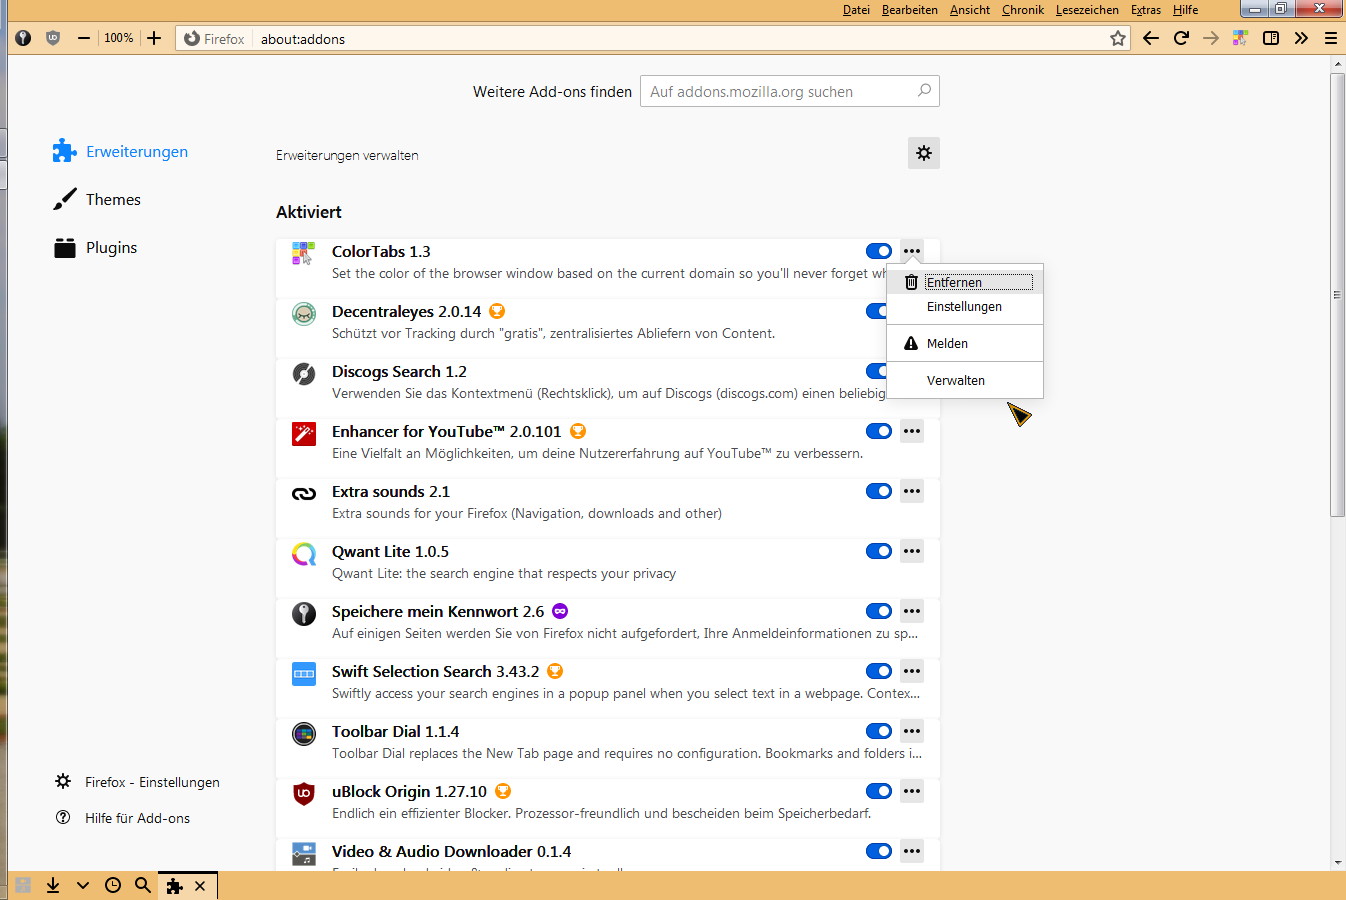Select the puzzle-piece add-ons tab at bottom

[175, 885]
